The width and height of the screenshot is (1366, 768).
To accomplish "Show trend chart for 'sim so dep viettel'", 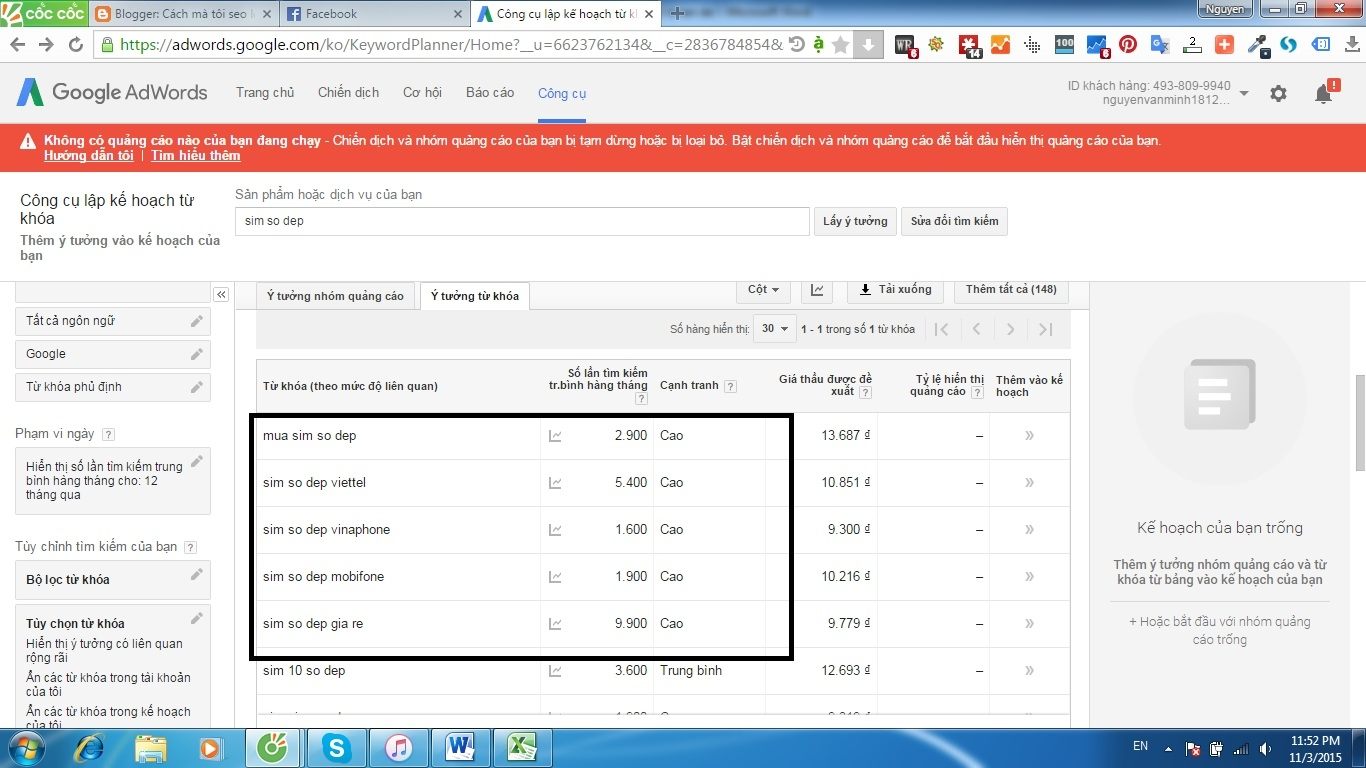I will click(x=555, y=483).
